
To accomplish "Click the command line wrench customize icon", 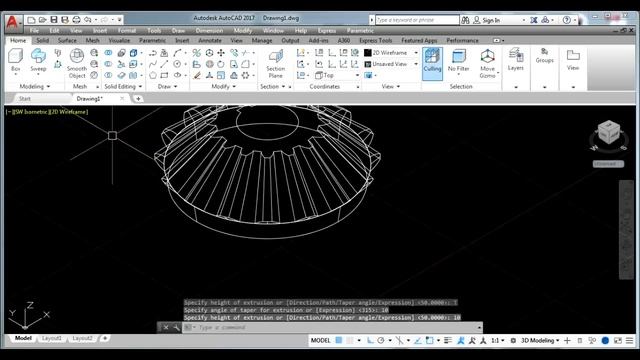I will (x=176, y=327).
